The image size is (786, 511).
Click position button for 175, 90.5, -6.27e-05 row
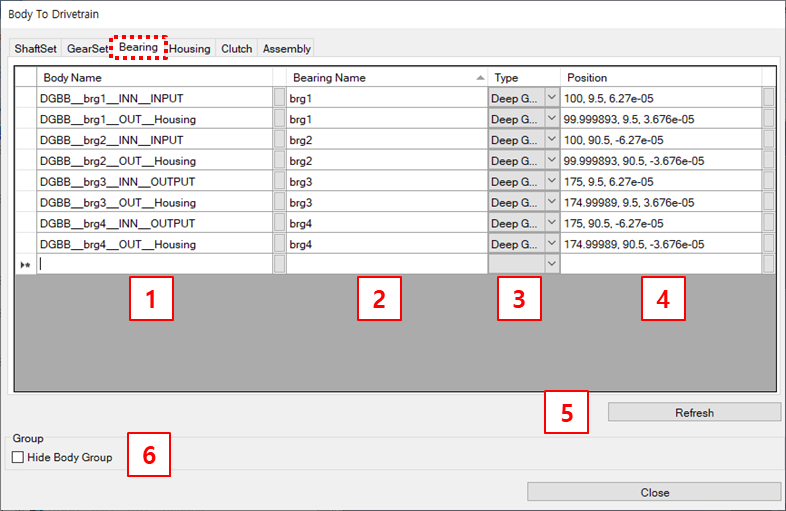tap(768, 222)
